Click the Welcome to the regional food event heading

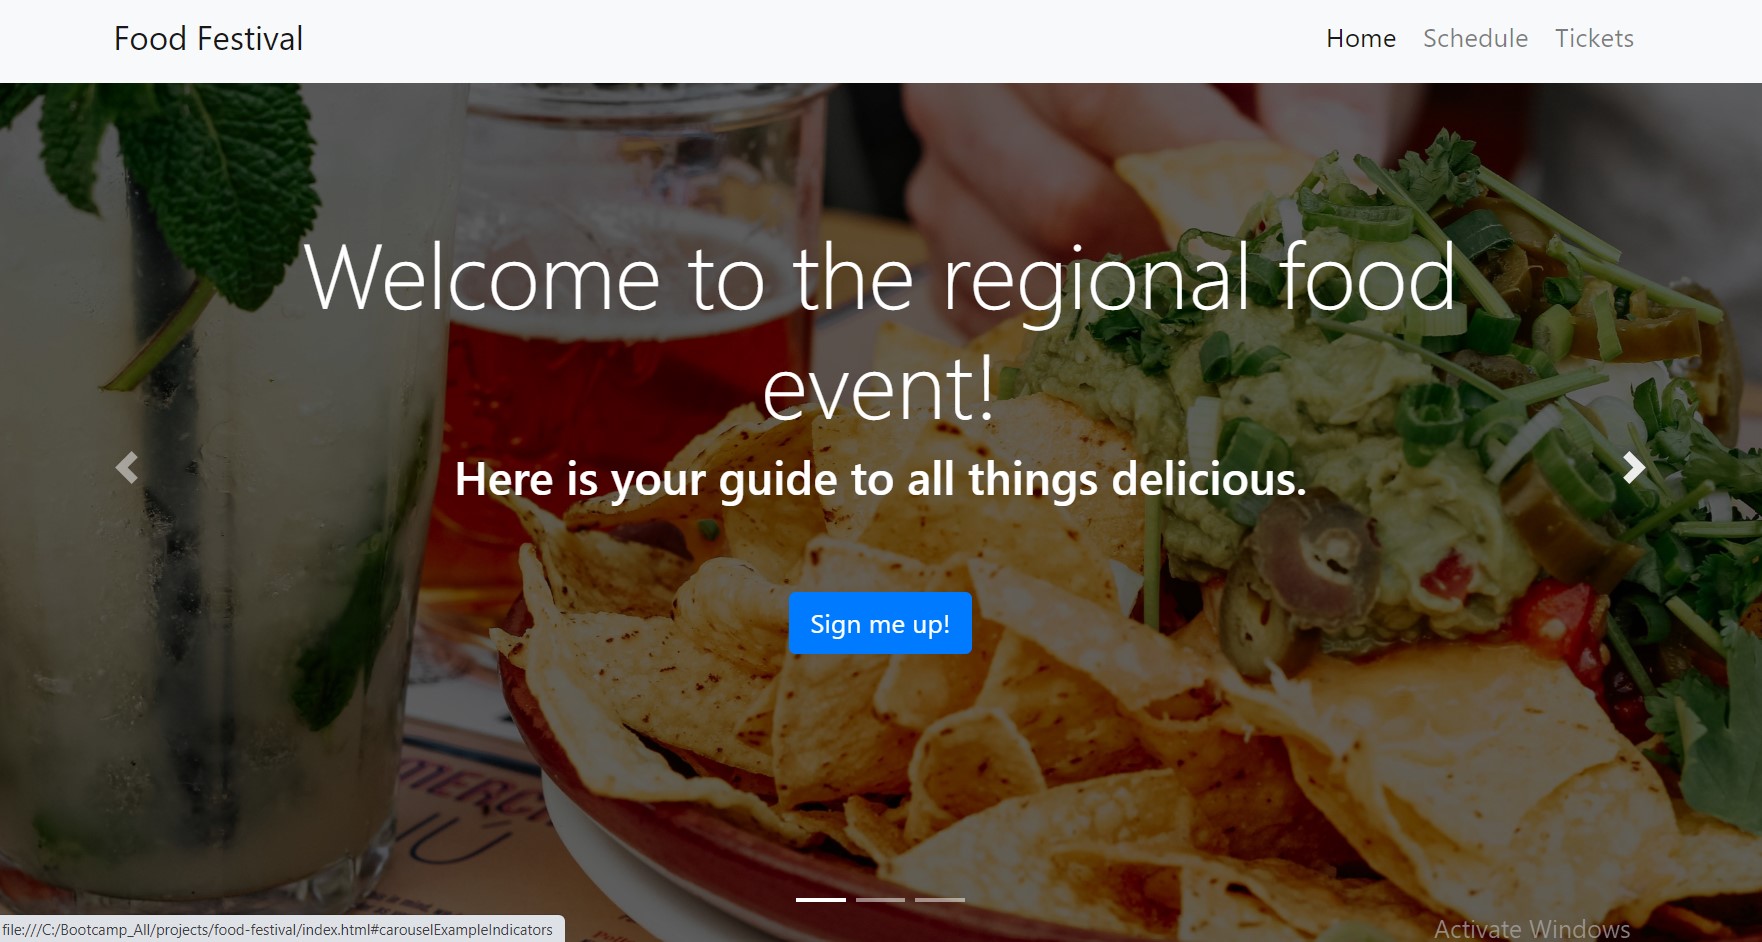(x=880, y=332)
